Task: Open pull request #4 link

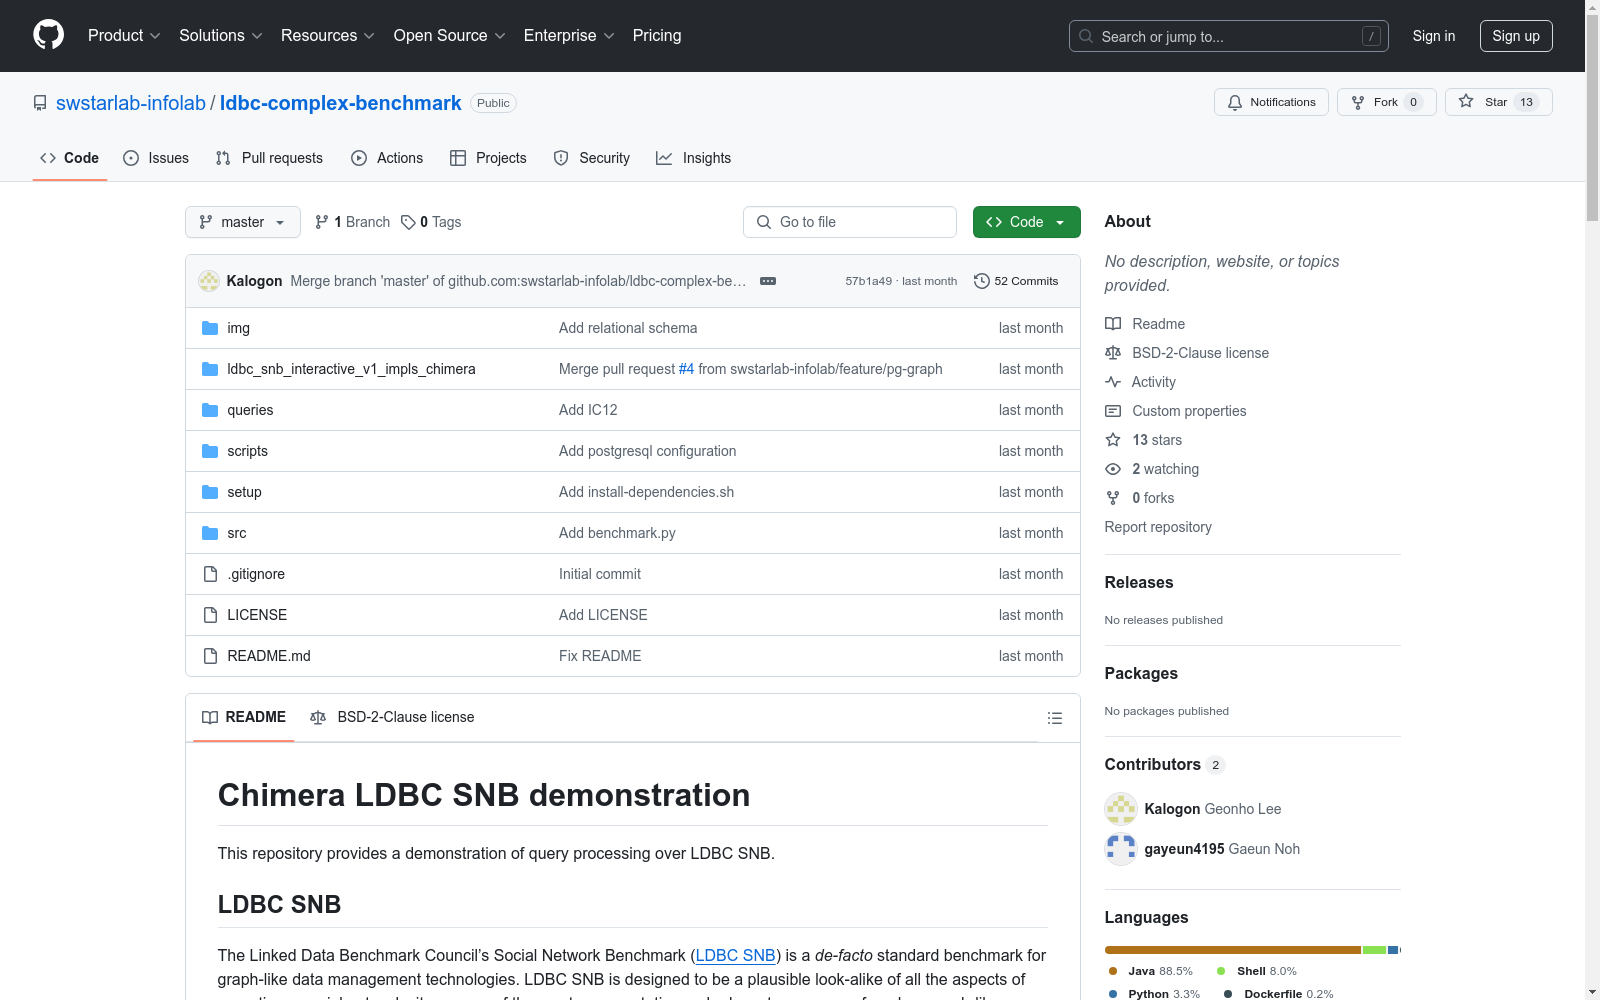Action: (x=686, y=369)
